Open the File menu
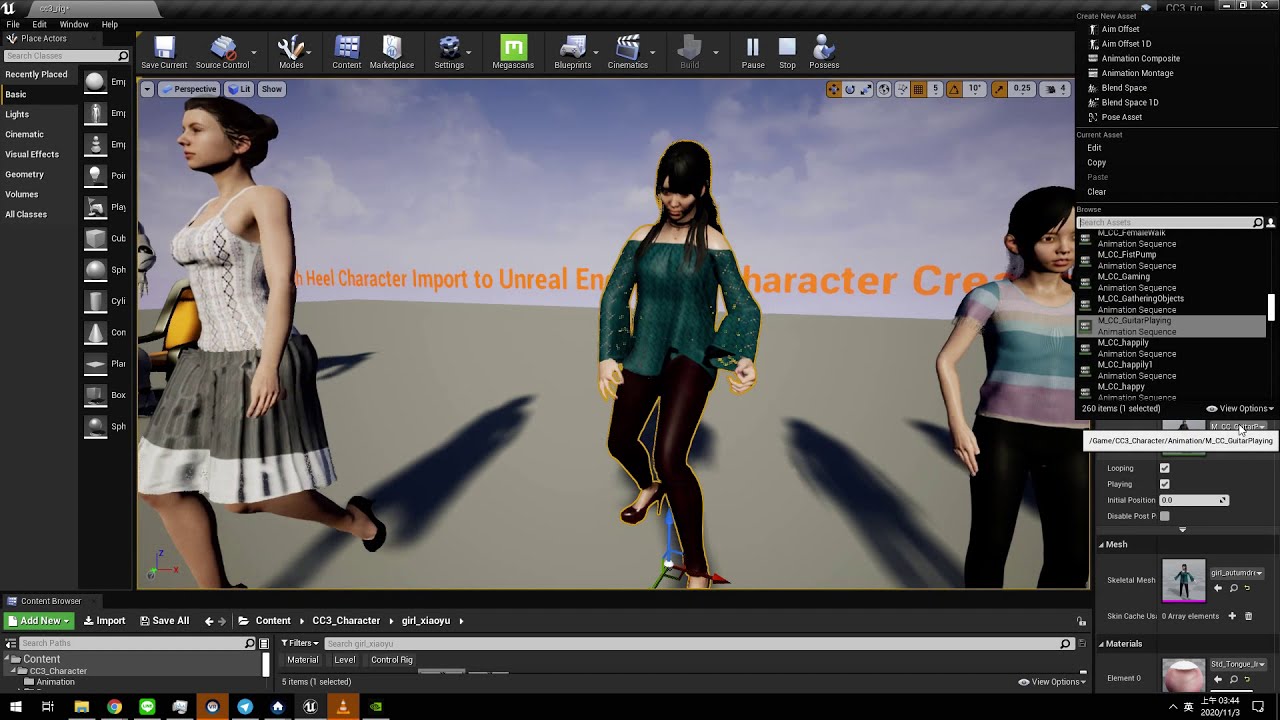Image resolution: width=1280 pixels, height=720 pixels. 13,24
